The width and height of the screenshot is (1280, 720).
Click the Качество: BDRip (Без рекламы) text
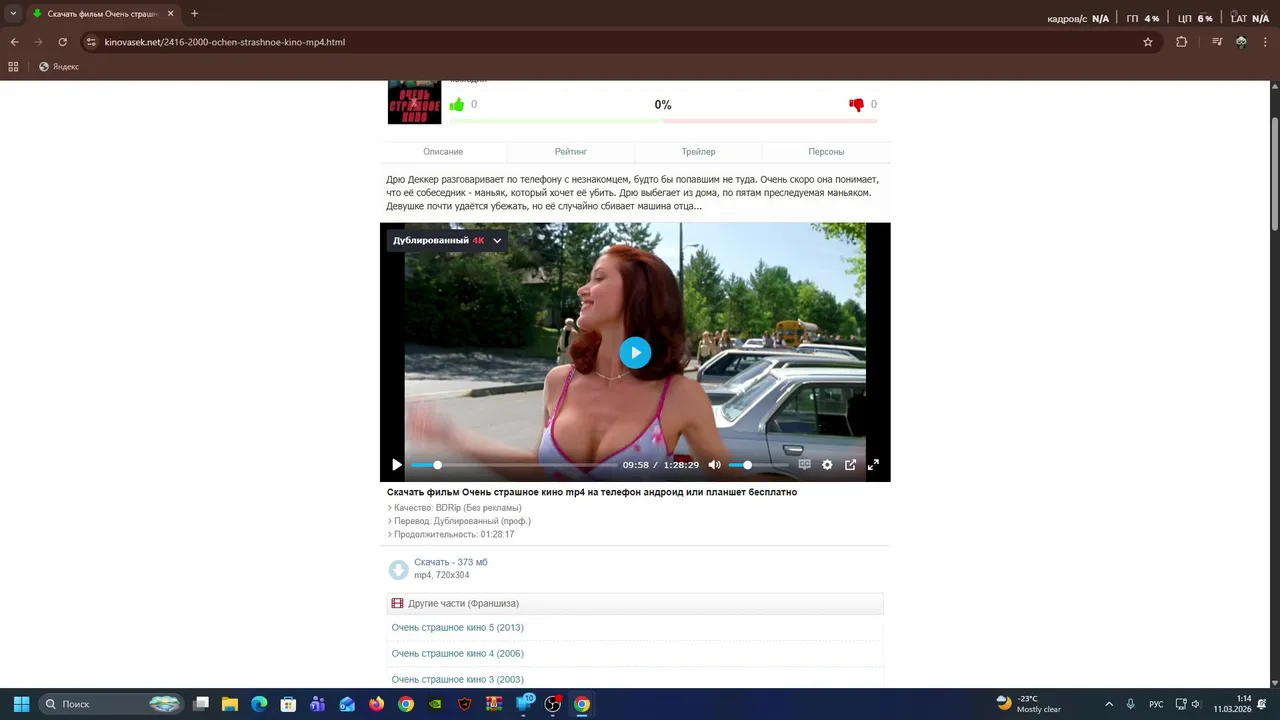point(457,508)
